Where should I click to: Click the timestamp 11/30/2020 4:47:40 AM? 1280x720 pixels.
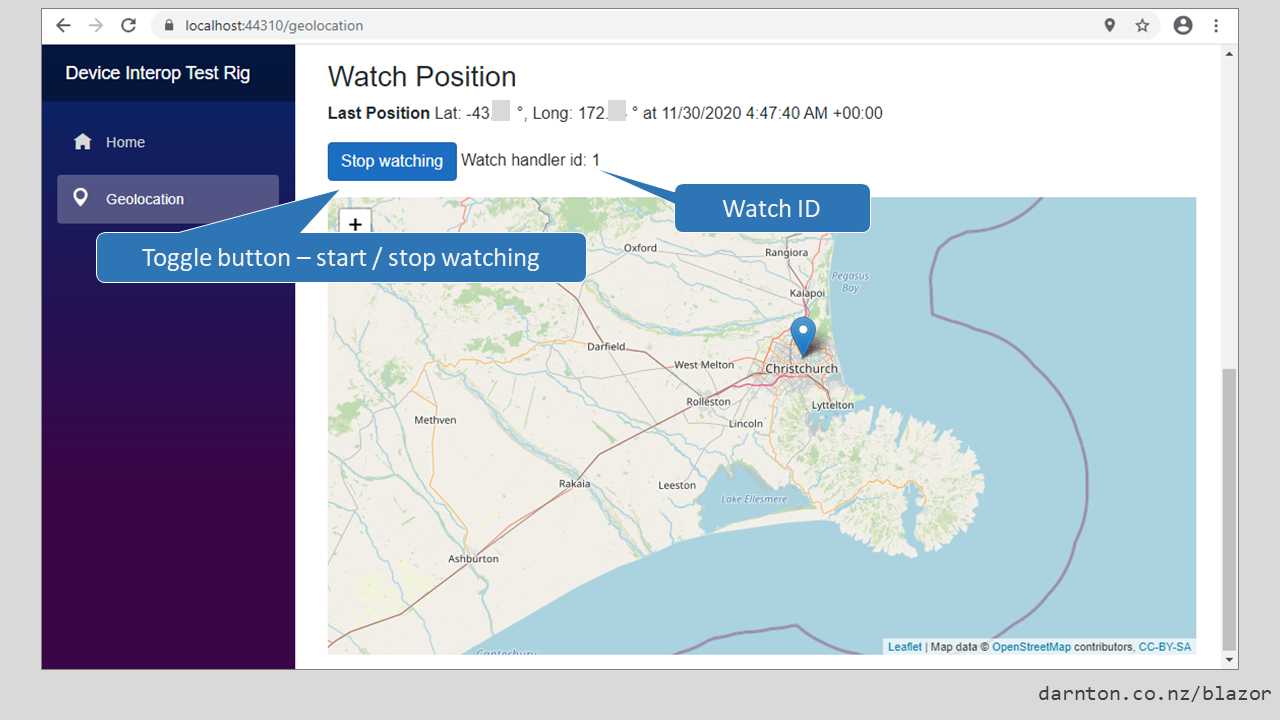coord(744,113)
